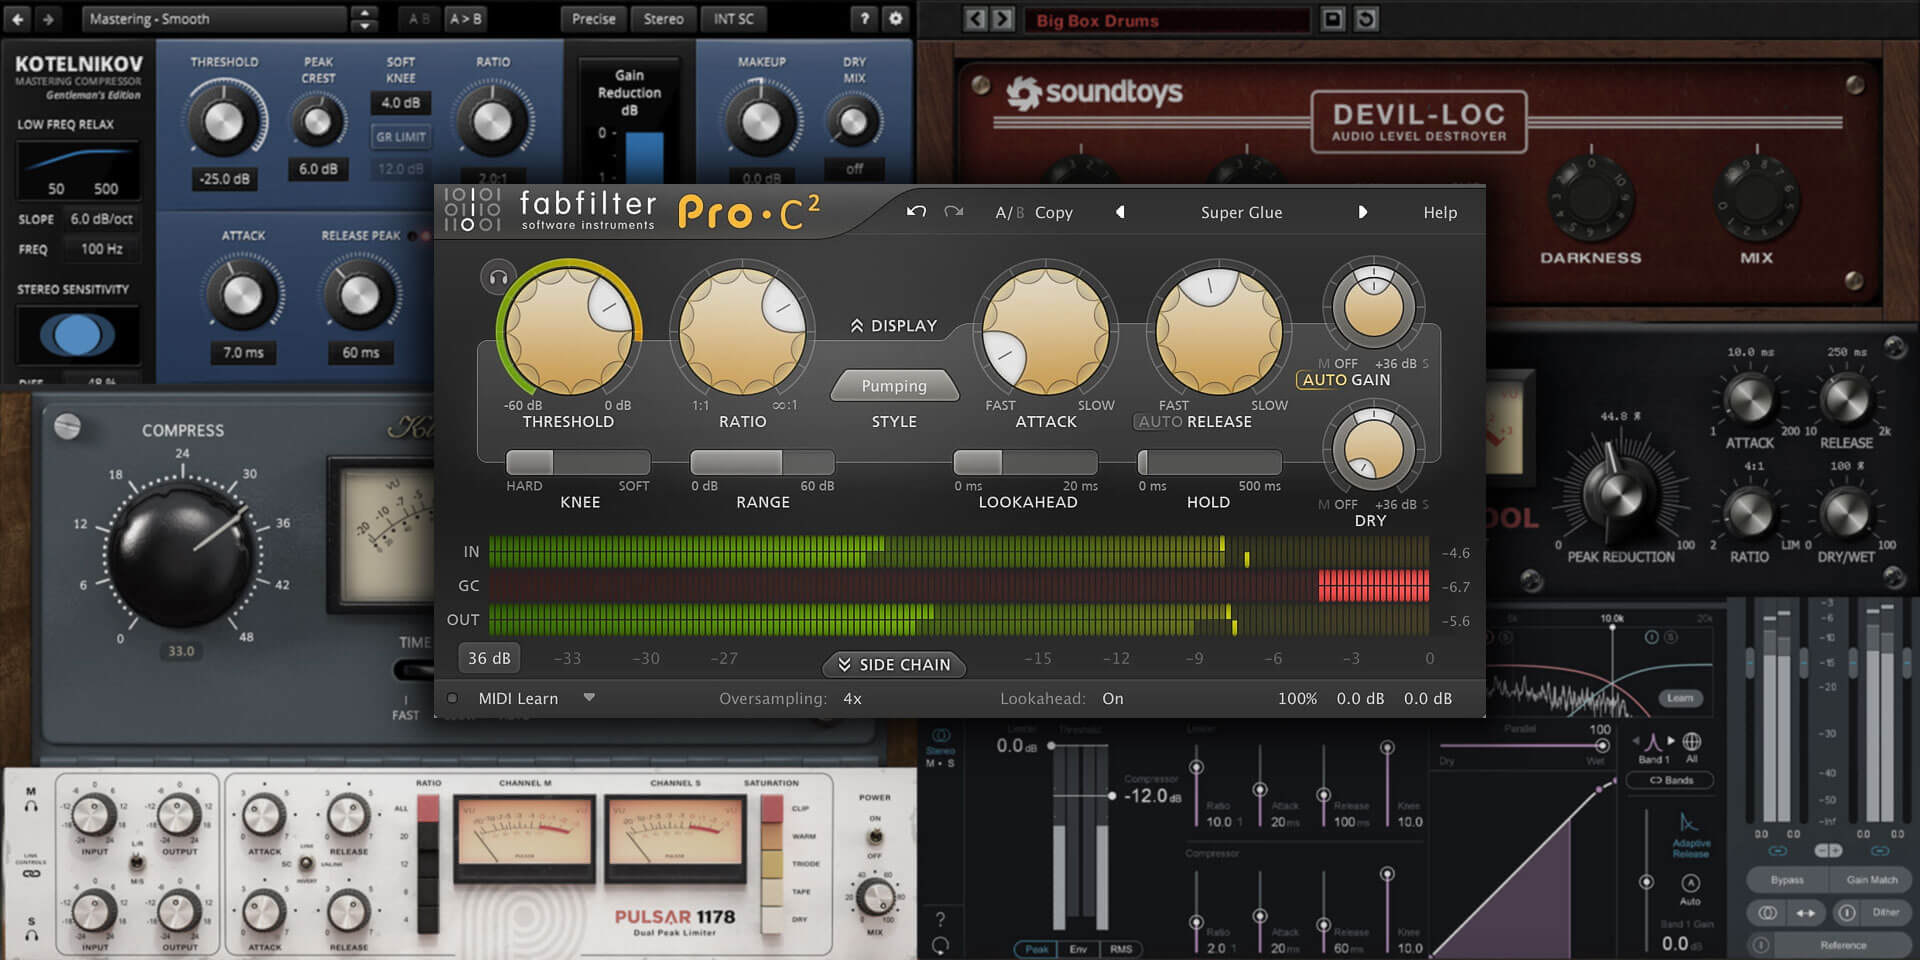Open the Pro-C2 Help menu
Viewport: 1920px width, 960px height.
coord(1439,212)
